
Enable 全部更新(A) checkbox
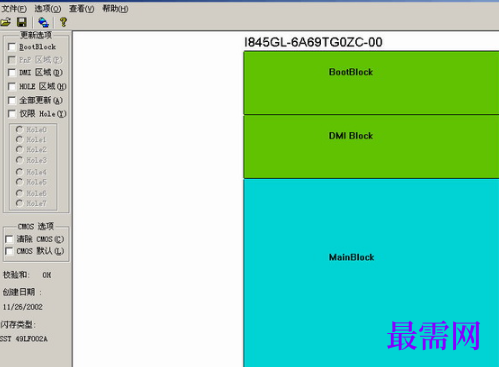tap(12, 100)
